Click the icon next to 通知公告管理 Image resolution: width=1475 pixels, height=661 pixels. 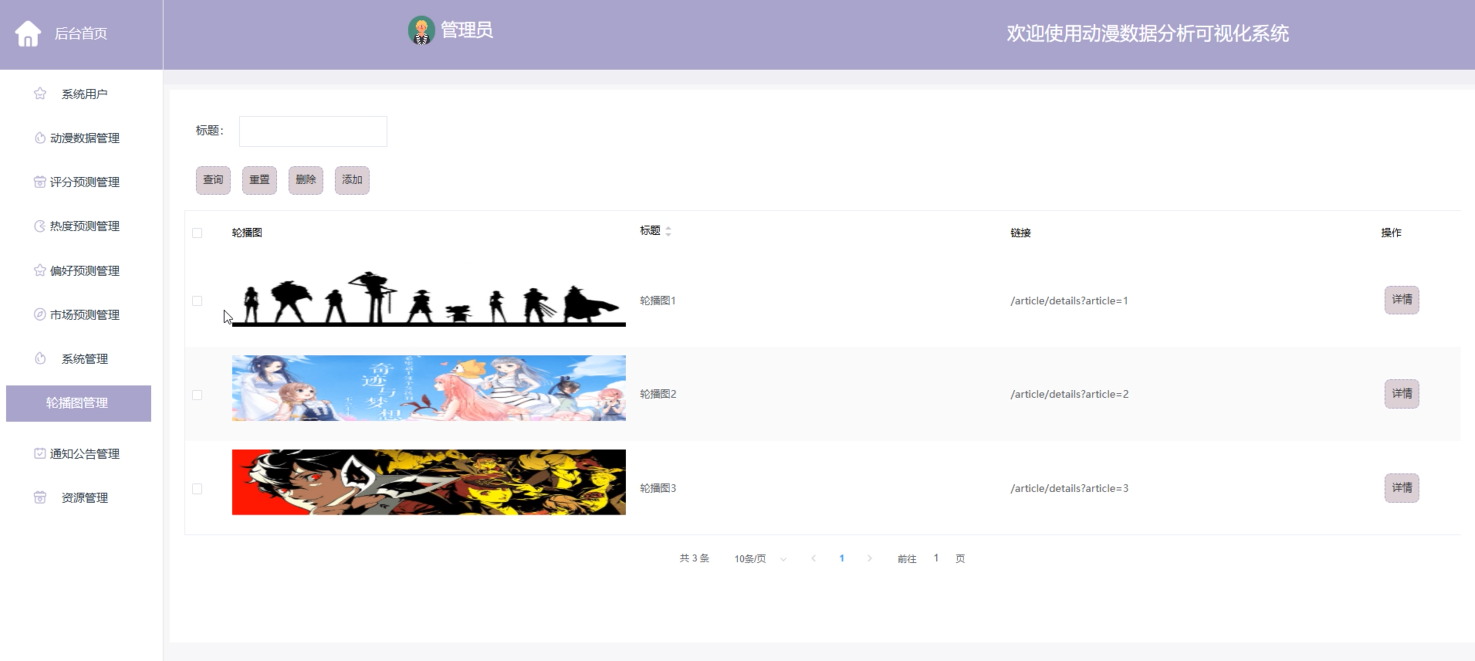[x=40, y=453]
